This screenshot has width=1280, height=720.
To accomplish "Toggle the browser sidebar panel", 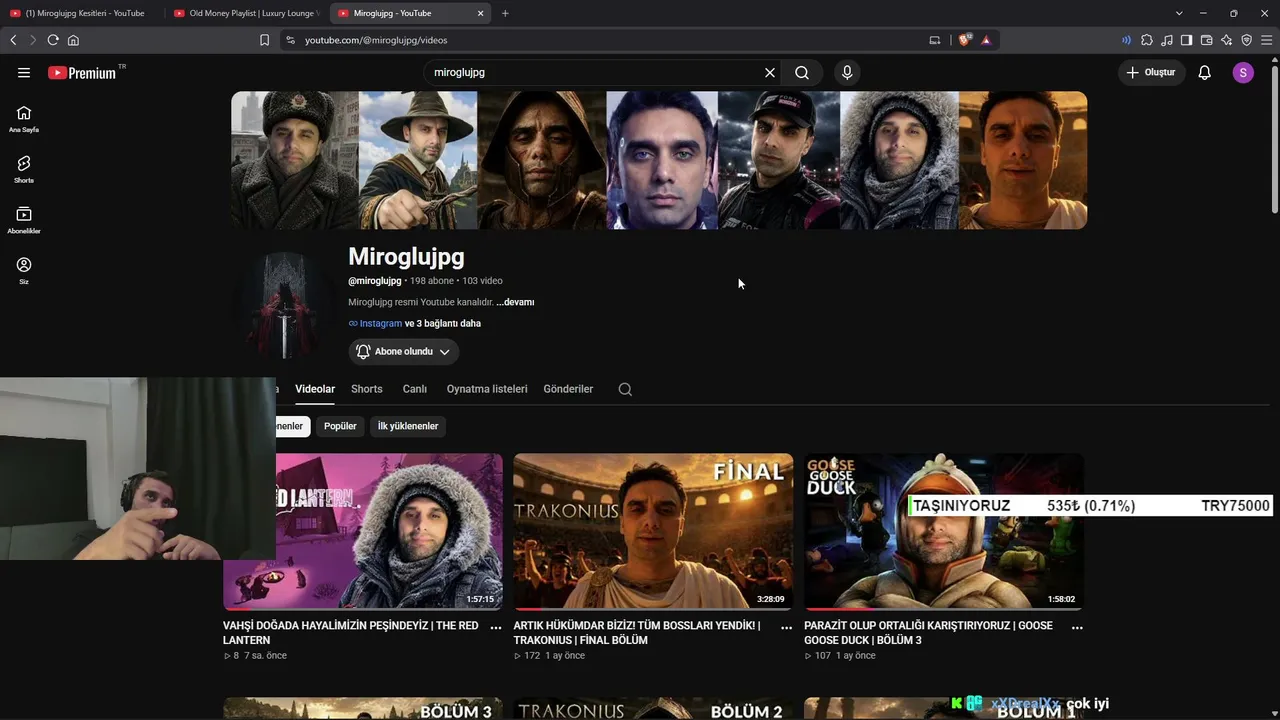I will (1186, 40).
